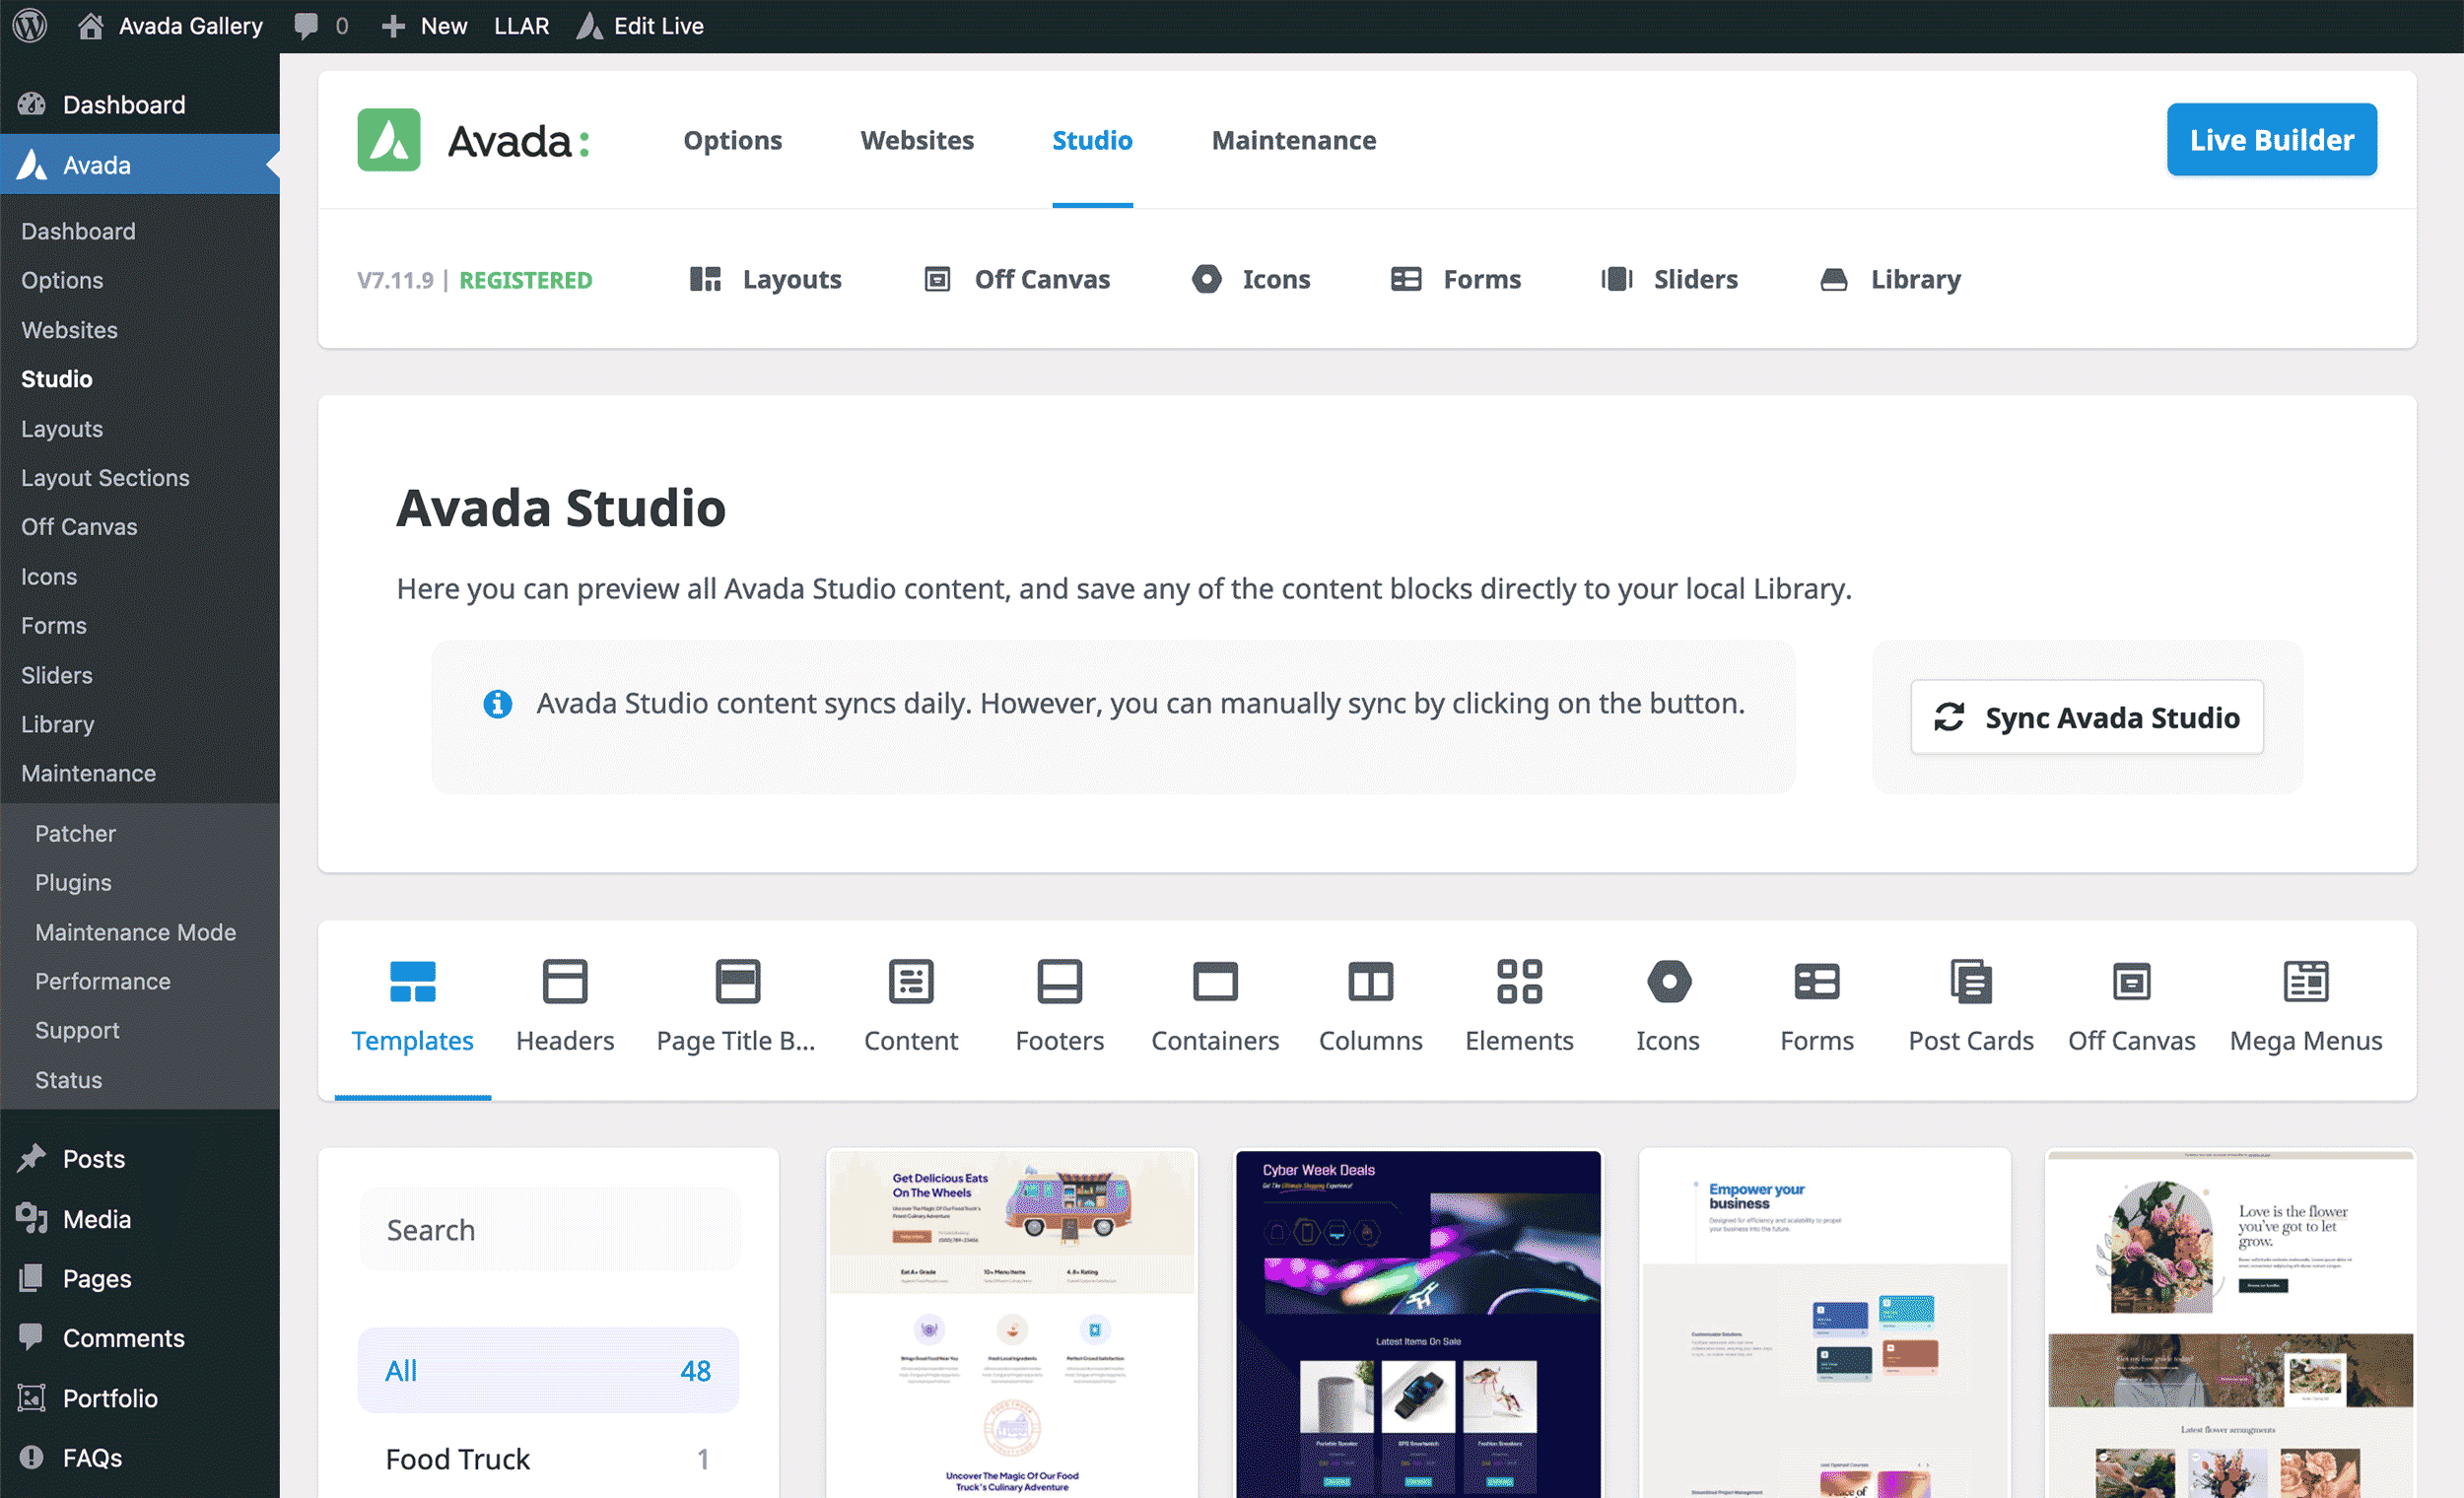2464x1498 pixels.
Task: Select the Mega Menus category icon
Action: (2306, 980)
